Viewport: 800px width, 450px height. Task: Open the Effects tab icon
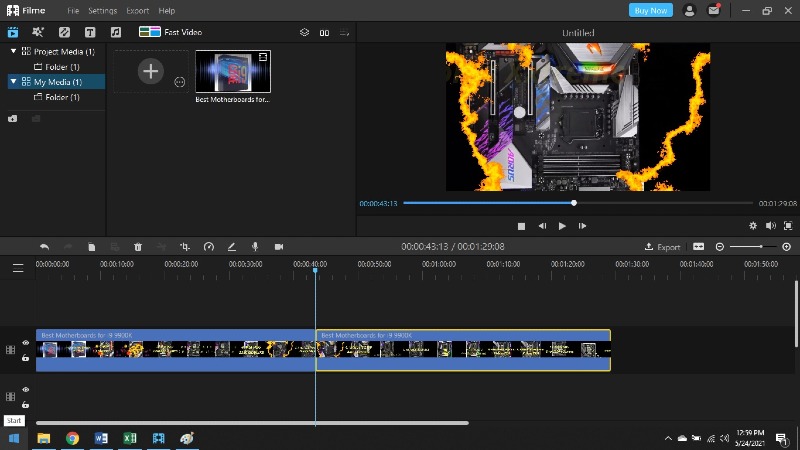(38, 32)
